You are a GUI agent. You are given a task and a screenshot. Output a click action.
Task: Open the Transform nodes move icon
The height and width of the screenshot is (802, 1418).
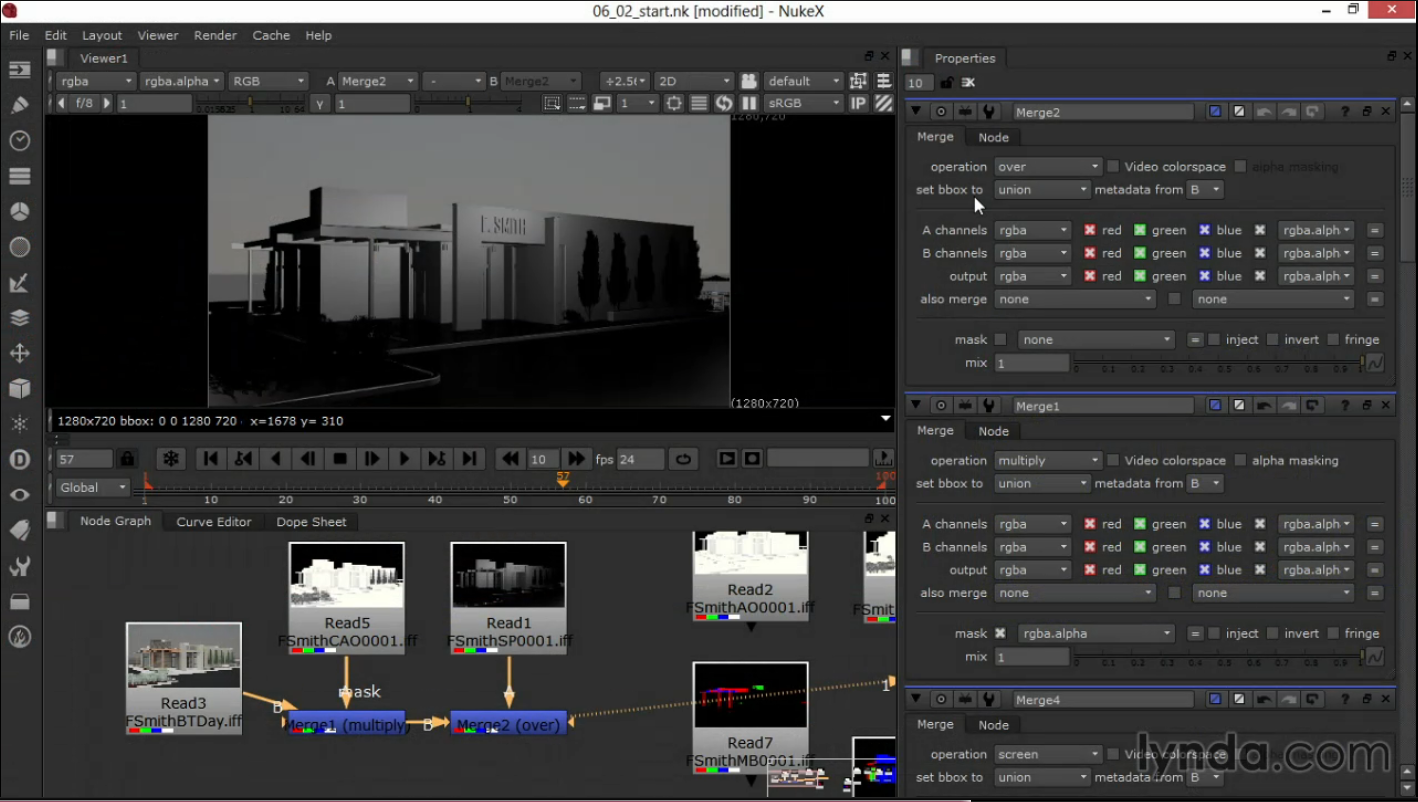[19, 353]
